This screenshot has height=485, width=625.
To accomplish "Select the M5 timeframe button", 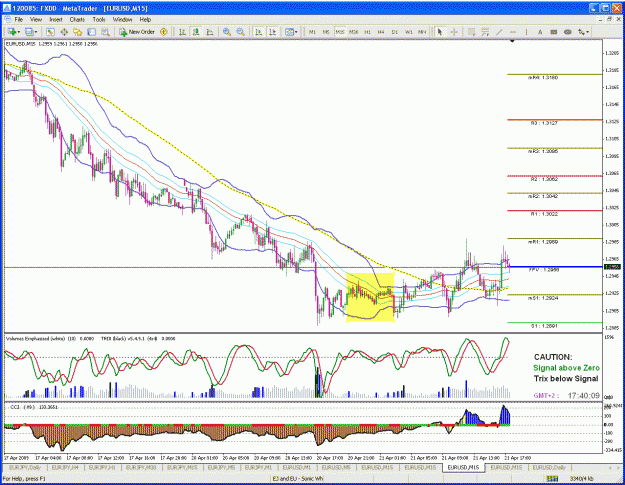I will pos(326,32).
